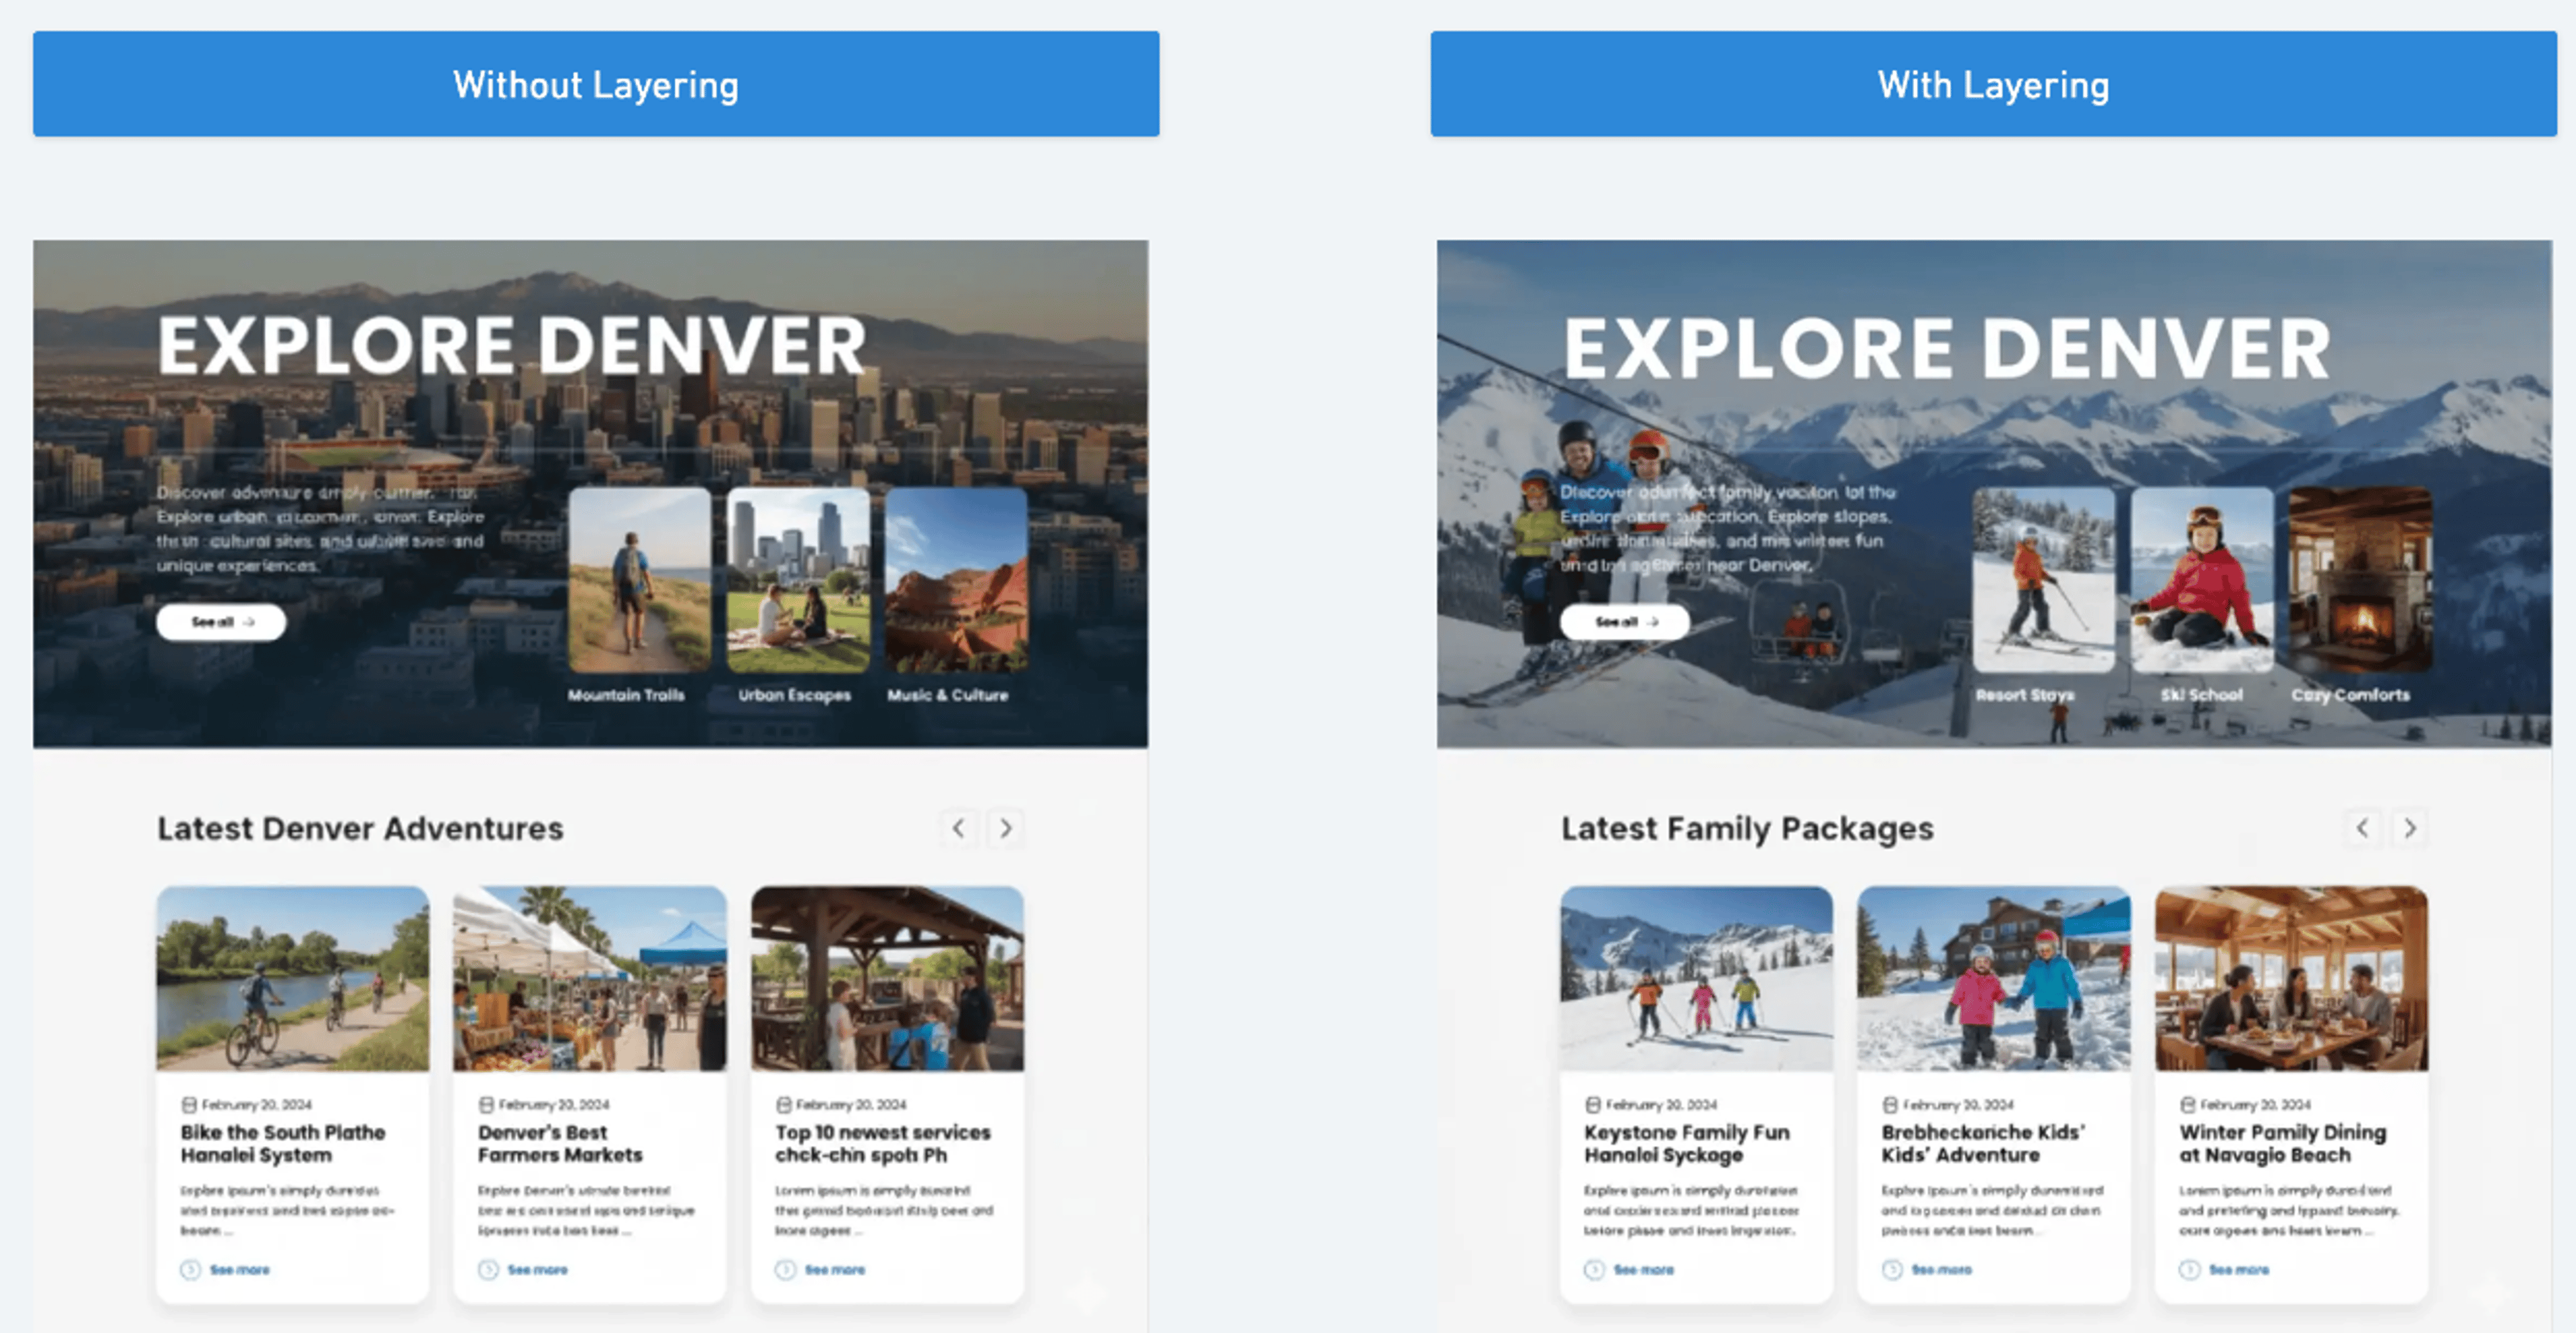
Task: Open the Resort Stays thumbnail
Action: click(x=2044, y=580)
